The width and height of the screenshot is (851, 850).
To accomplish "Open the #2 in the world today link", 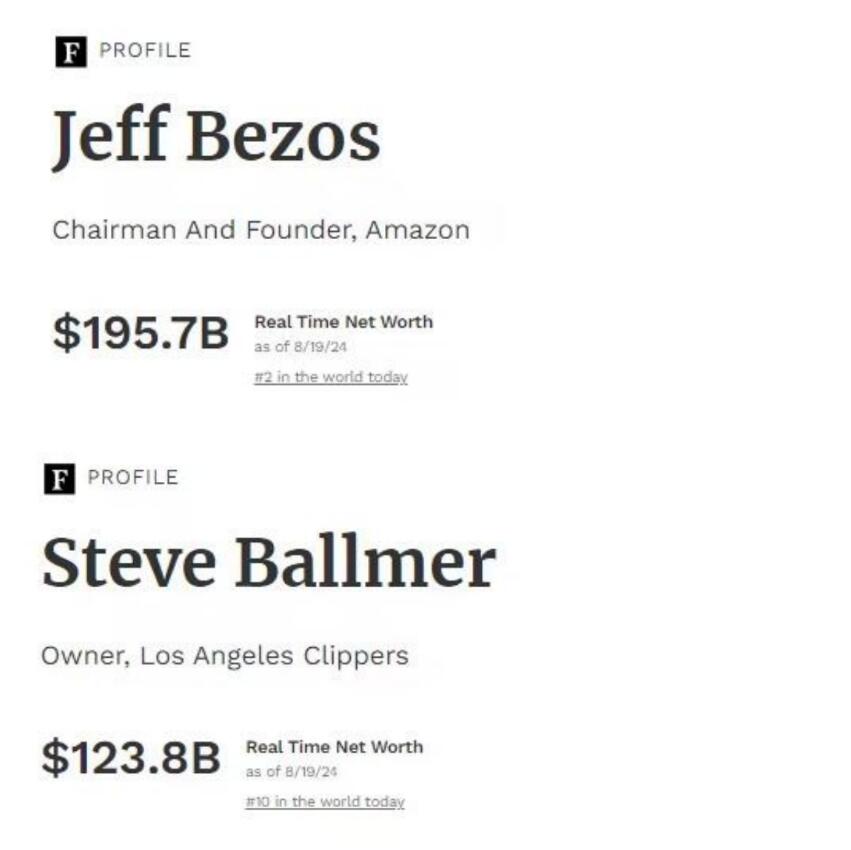I will point(331,377).
